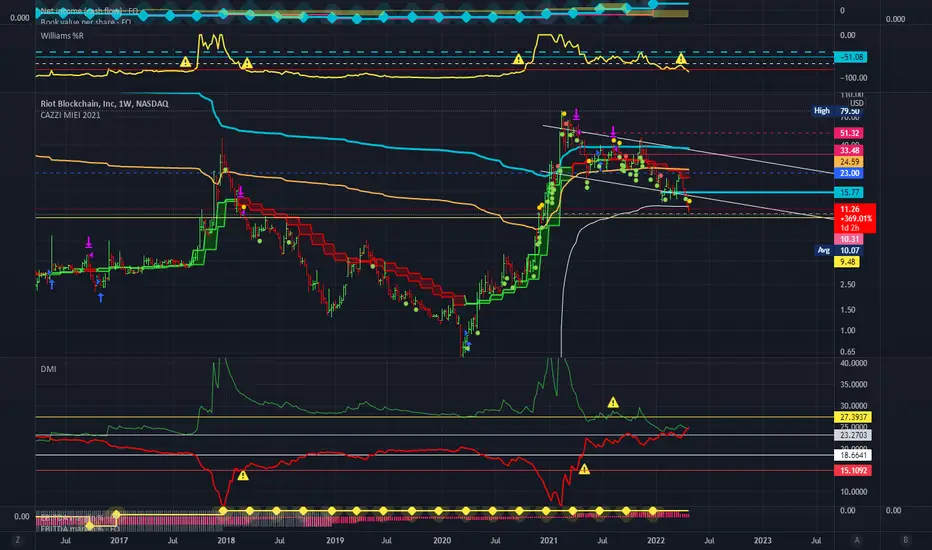This screenshot has width=932, height=550.
Task: Click the red 15.1092 DMI label
Action: (854, 470)
